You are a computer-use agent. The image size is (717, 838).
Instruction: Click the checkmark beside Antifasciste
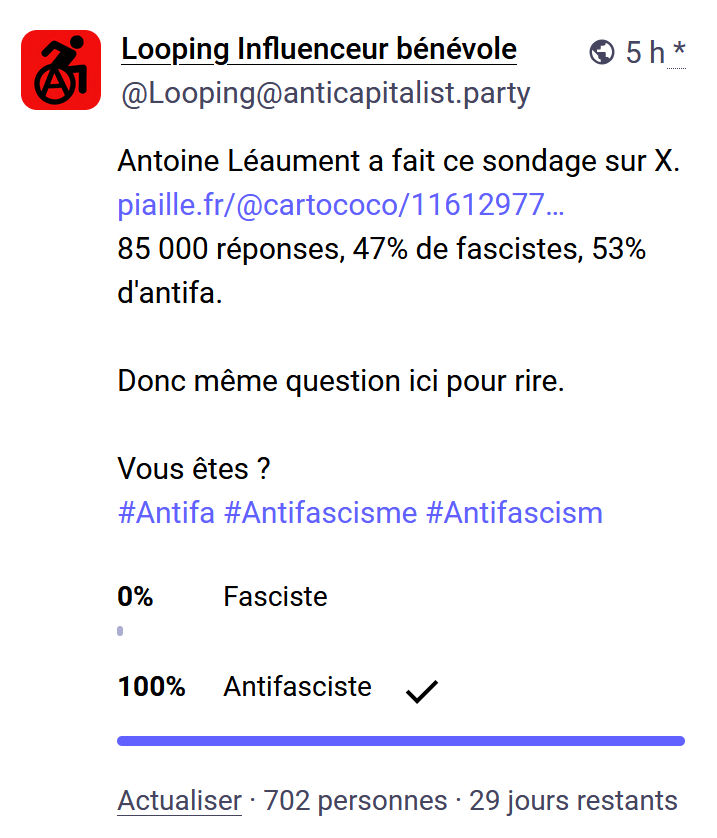[x=422, y=690]
